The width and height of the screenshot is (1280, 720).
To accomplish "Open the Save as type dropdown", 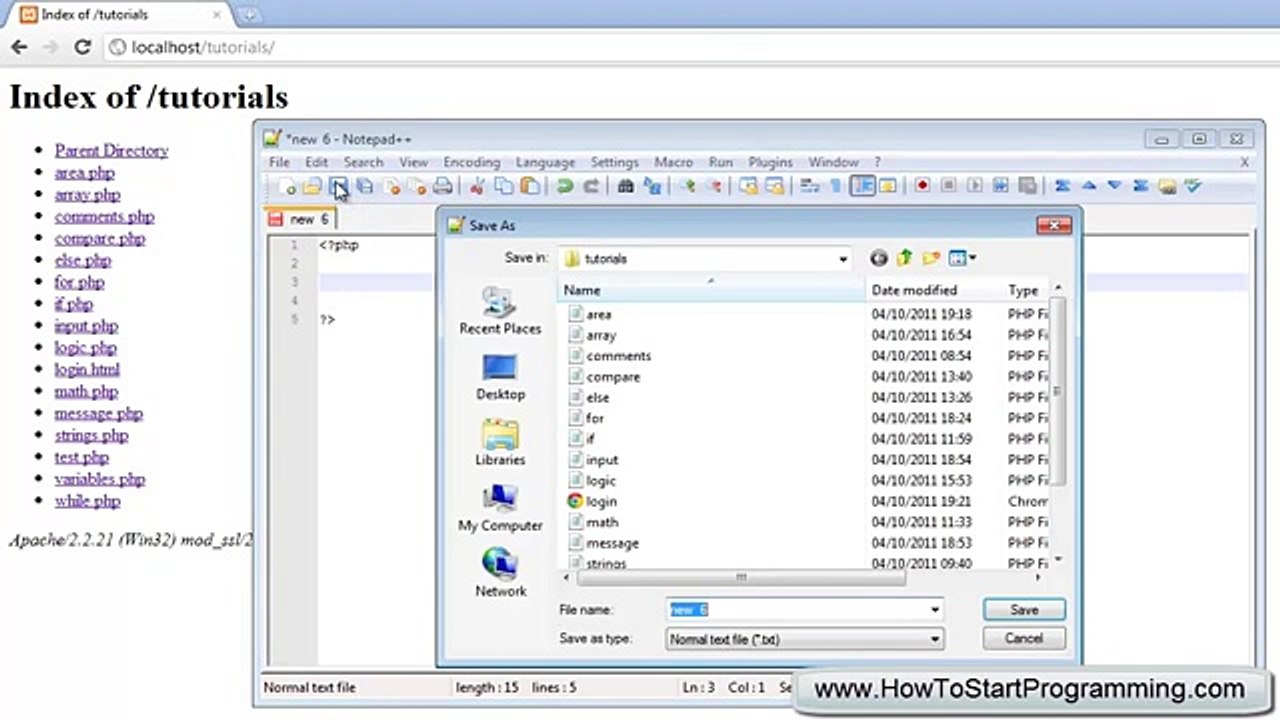I will pyautogui.click(x=935, y=639).
